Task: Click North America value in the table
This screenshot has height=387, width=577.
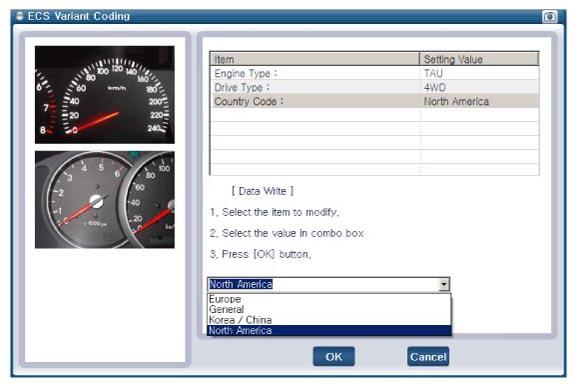Action: click(479, 101)
